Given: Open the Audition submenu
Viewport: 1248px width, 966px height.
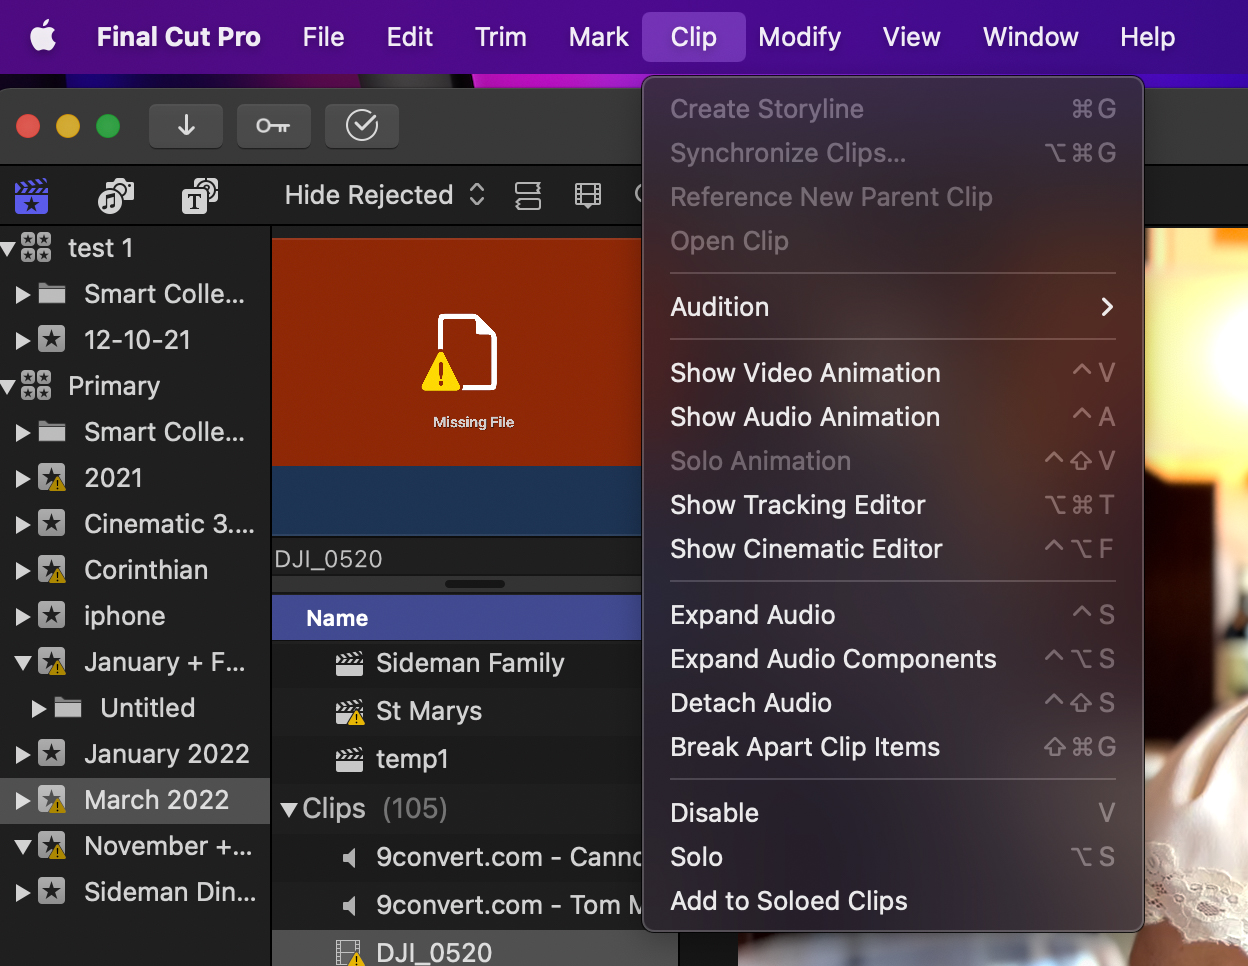Looking at the screenshot, I should [x=720, y=307].
